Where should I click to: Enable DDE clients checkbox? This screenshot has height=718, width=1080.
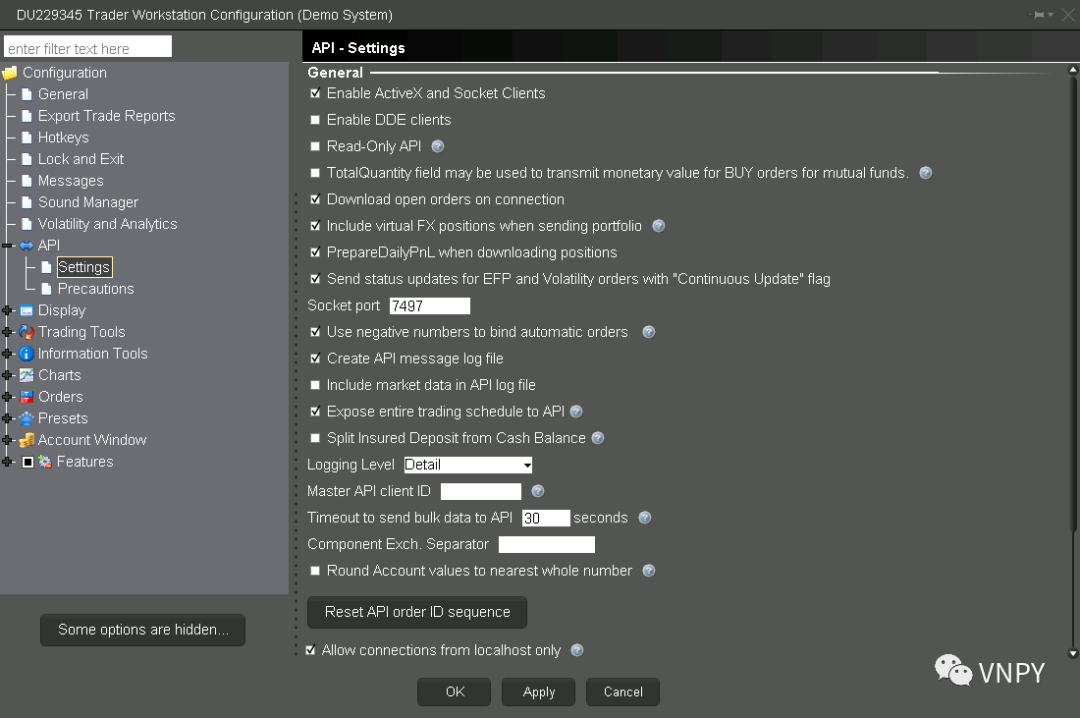tap(315, 120)
